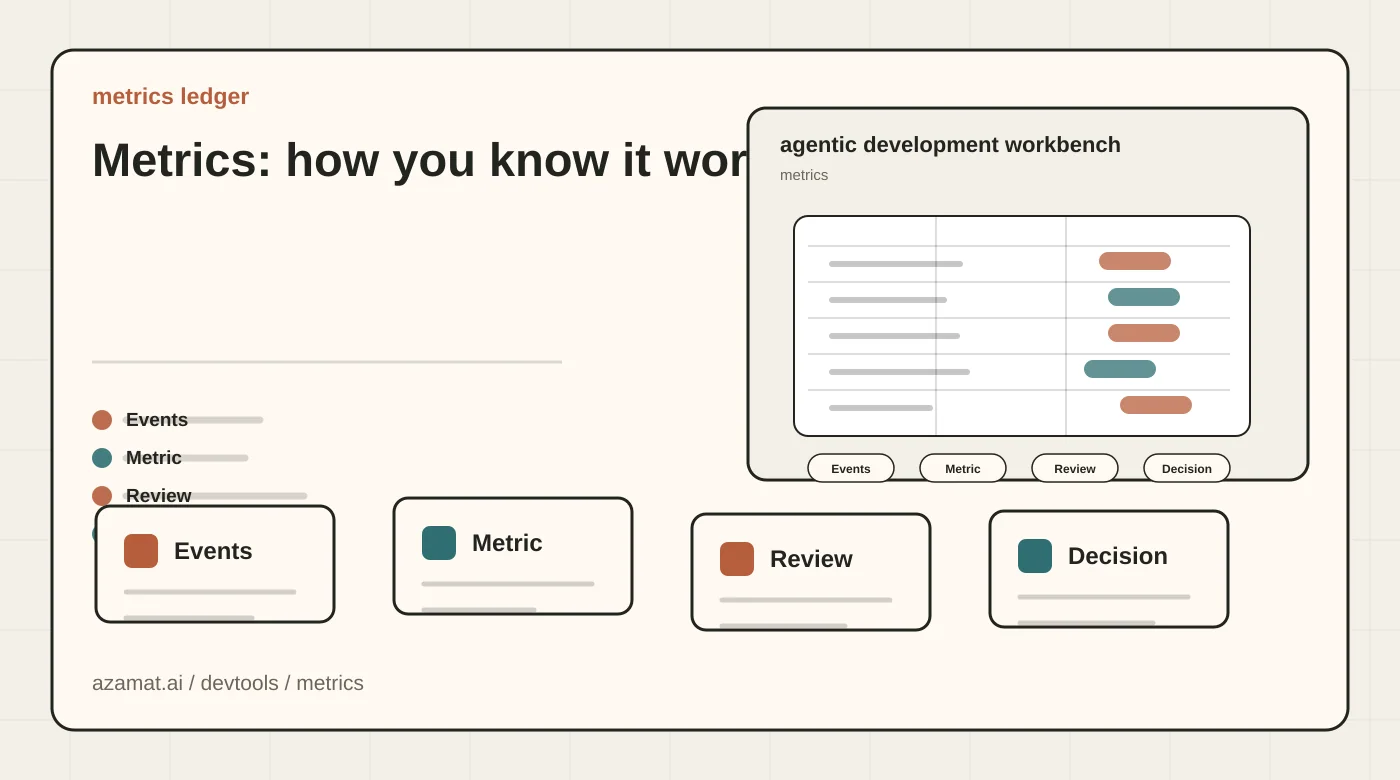Click the teal pill in the table's second row
Screen dimensions: 1400x780
click(x=1144, y=297)
